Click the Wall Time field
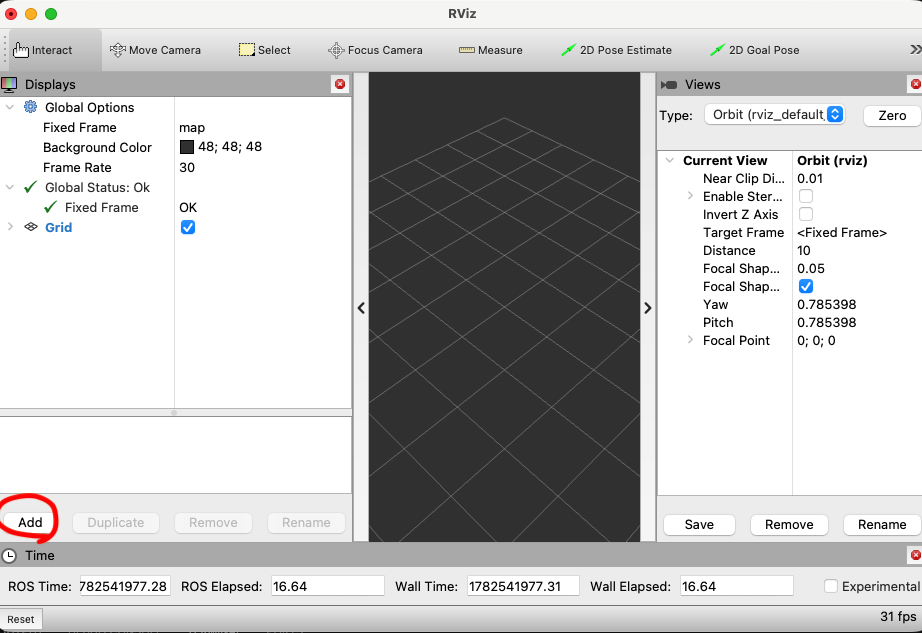The image size is (922, 633). tap(523, 586)
